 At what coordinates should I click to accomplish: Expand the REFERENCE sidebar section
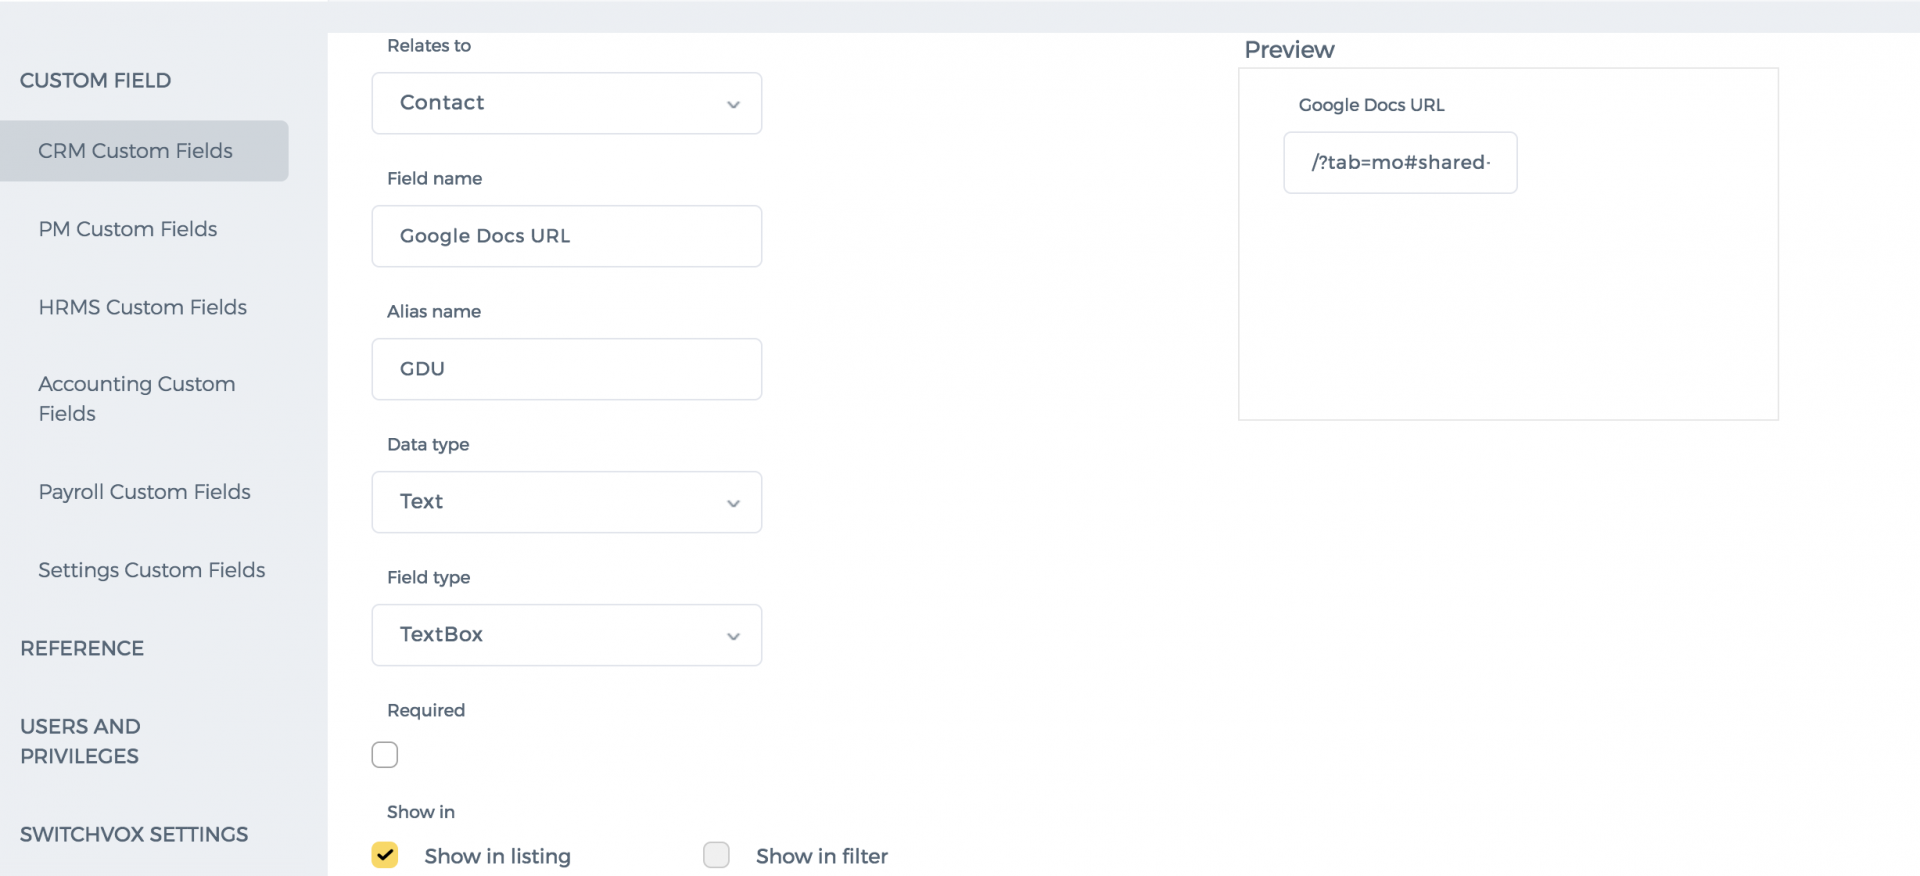(x=82, y=648)
